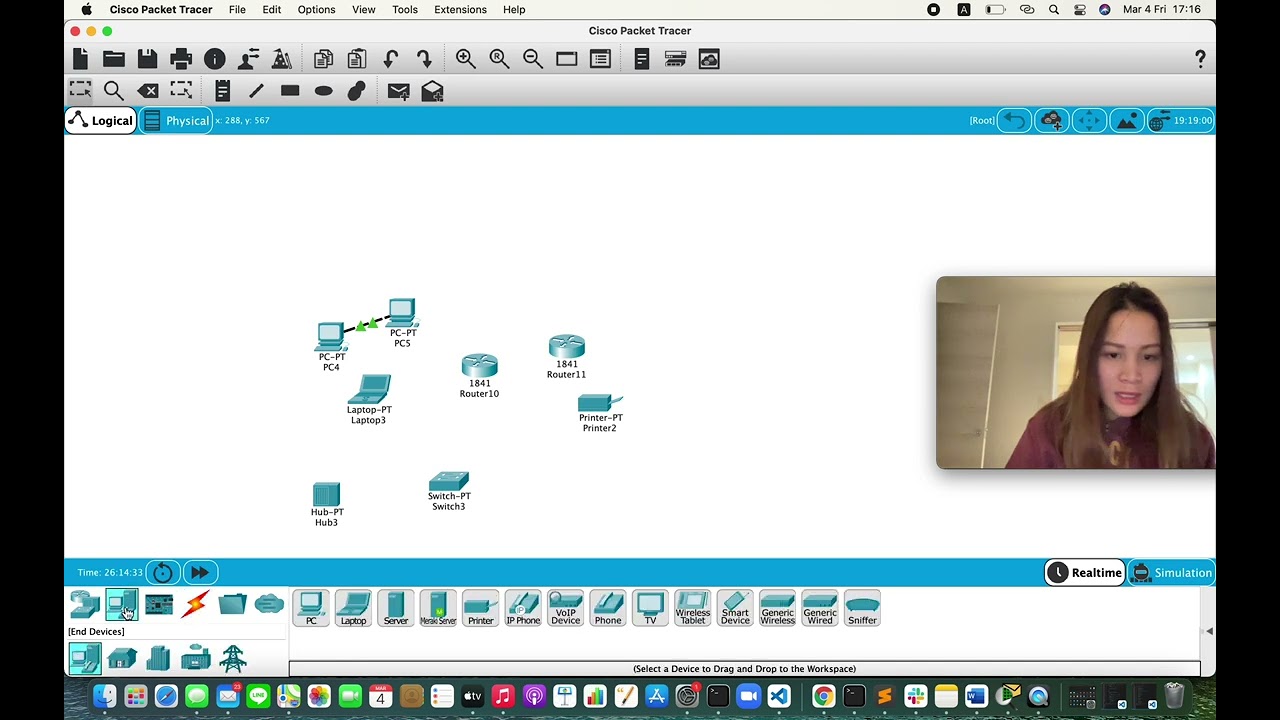1280x720 pixels.
Task: Click the Fast Forward Time button
Action: pos(199,573)
